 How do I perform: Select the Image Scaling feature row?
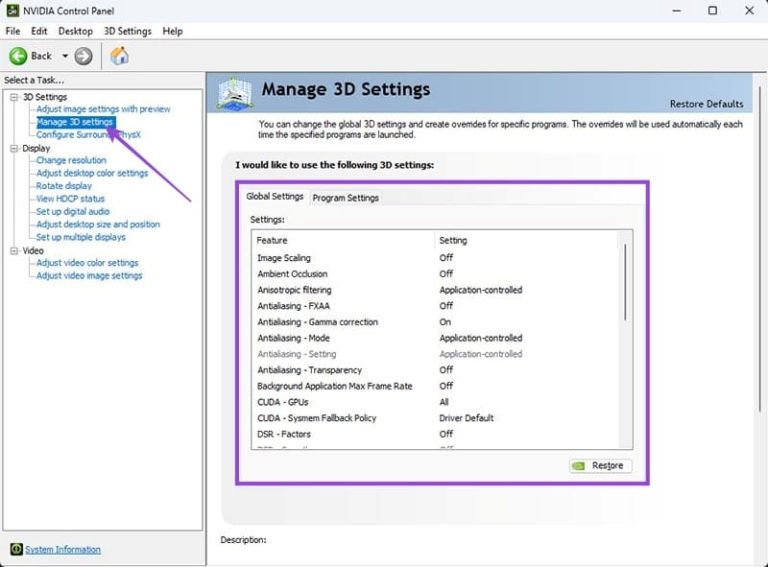[284, 258]
